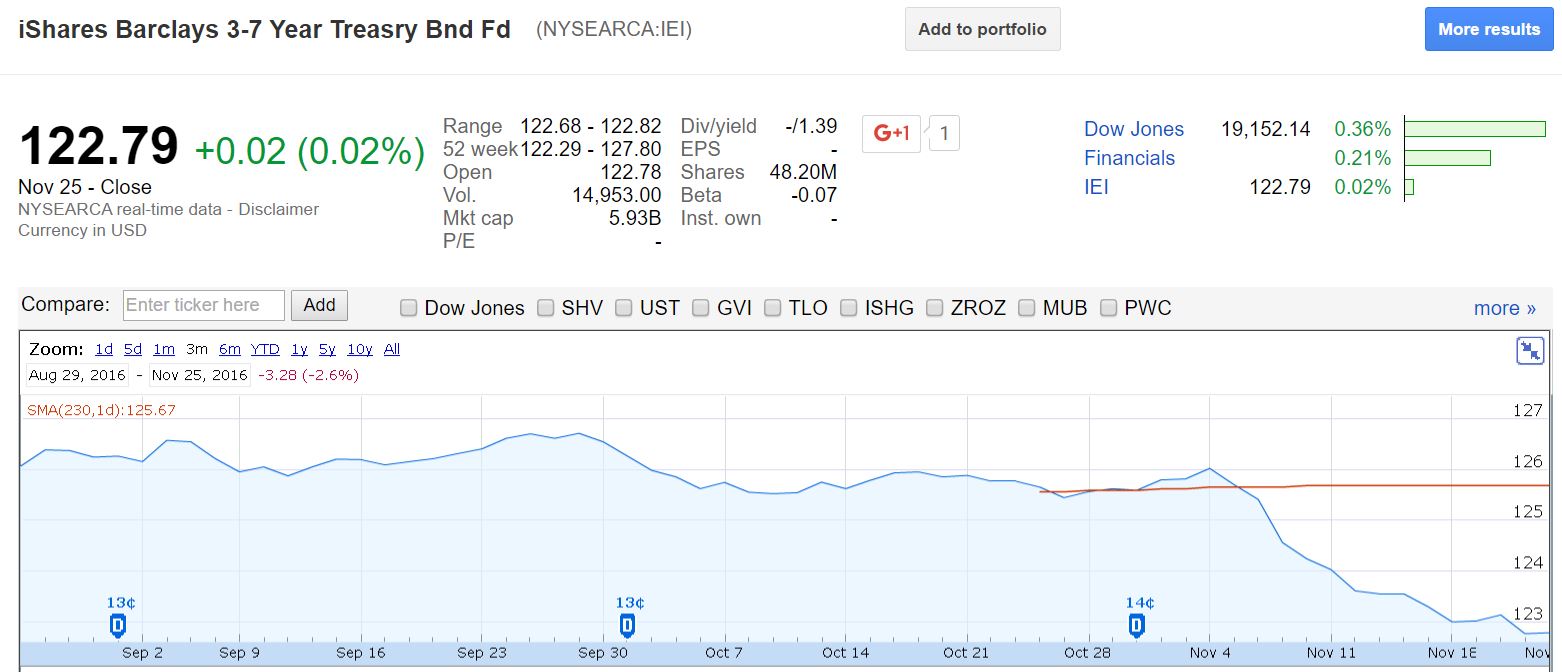Click the Google +1 button
1562x672 pixels.
[x=891, y=133]
